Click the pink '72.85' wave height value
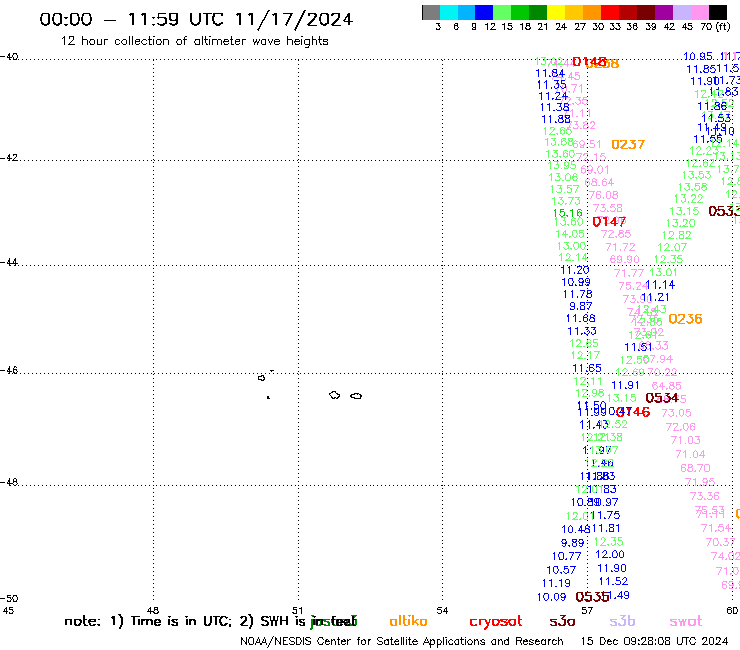Viewport: 740px width, 650px height. 616,234
